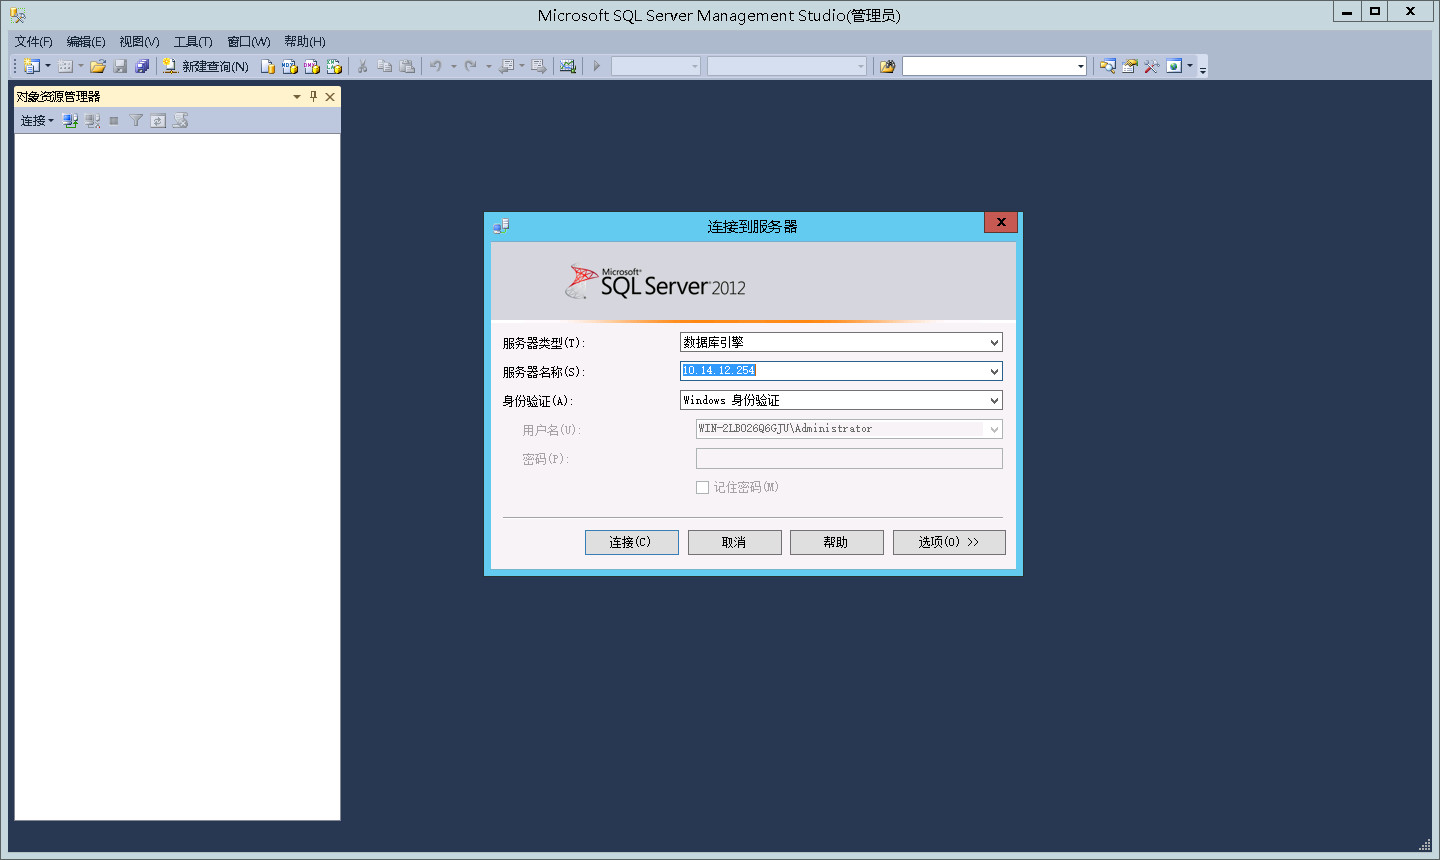Click the Analysis Services XMLA Query icon
This screenshot has width=1440, height=860.
point(334,66)
